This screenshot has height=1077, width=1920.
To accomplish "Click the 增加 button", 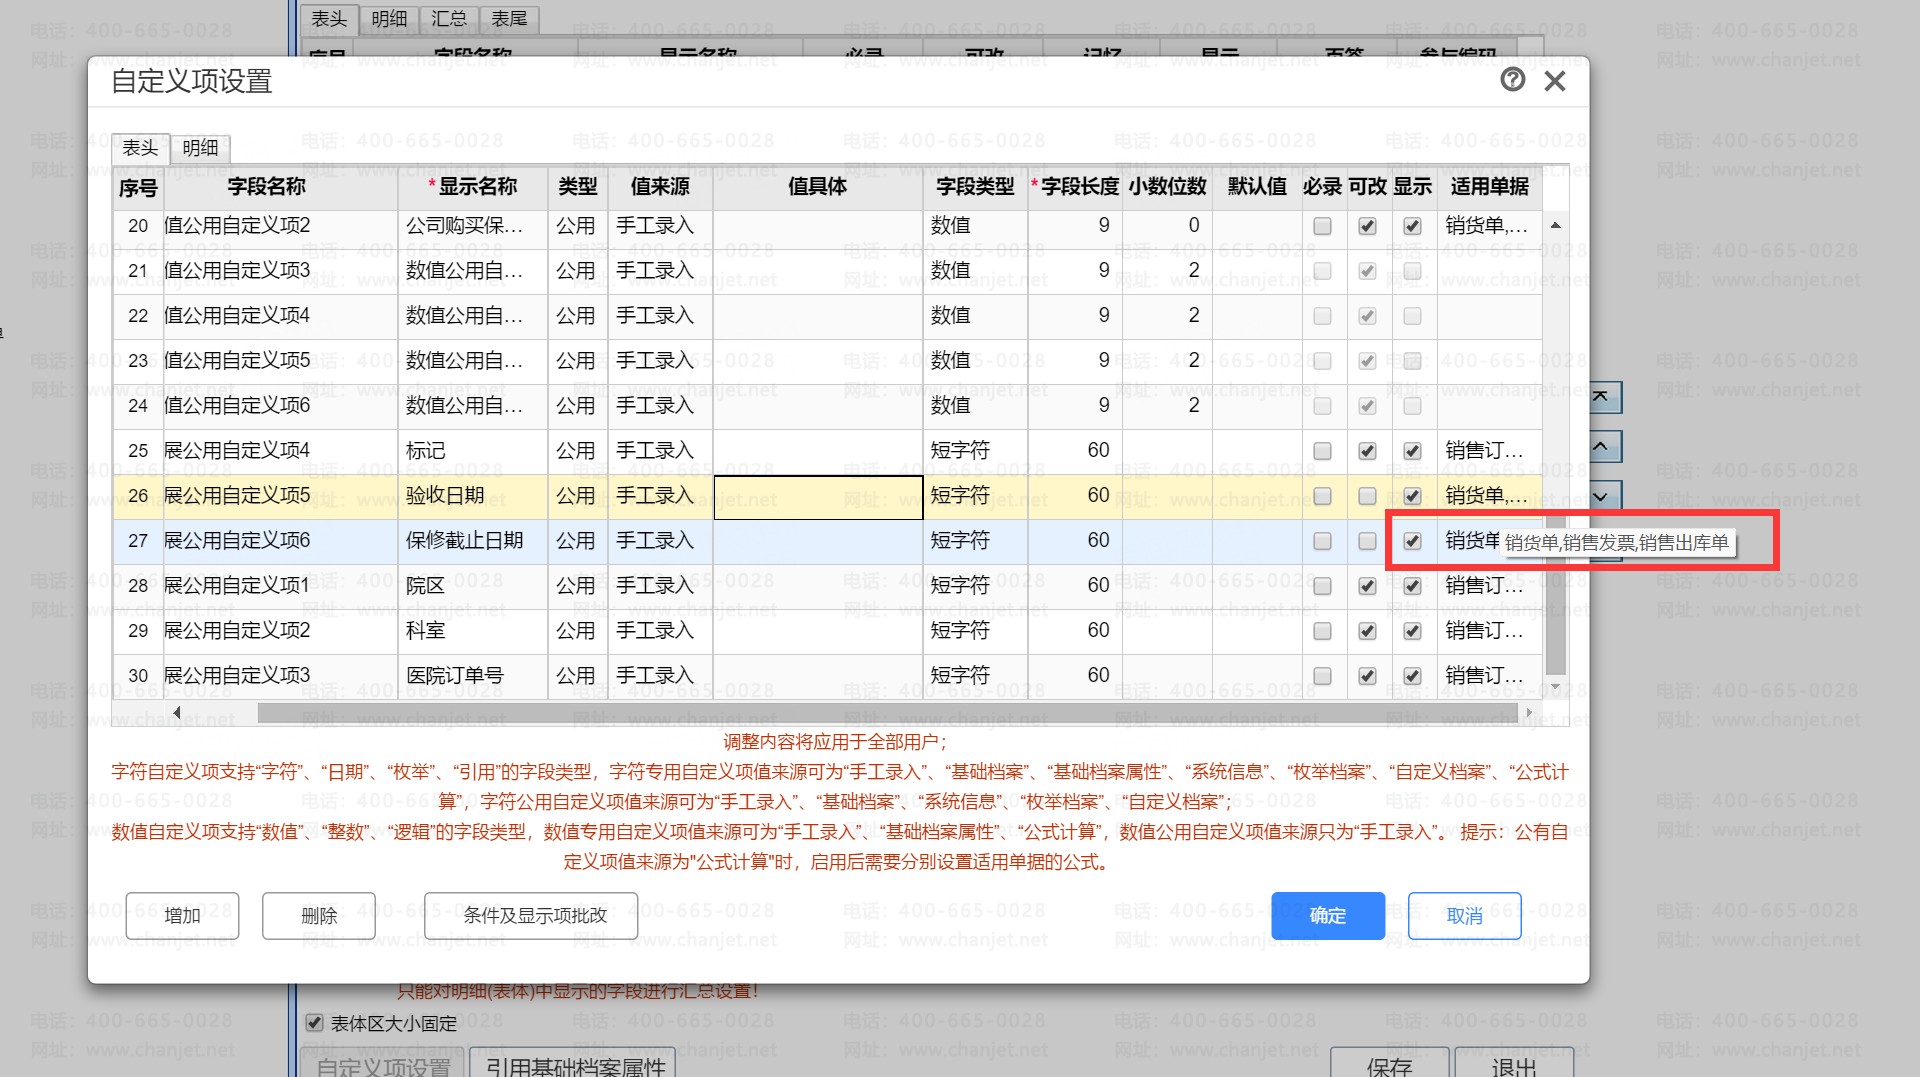I will pos(182,916).
